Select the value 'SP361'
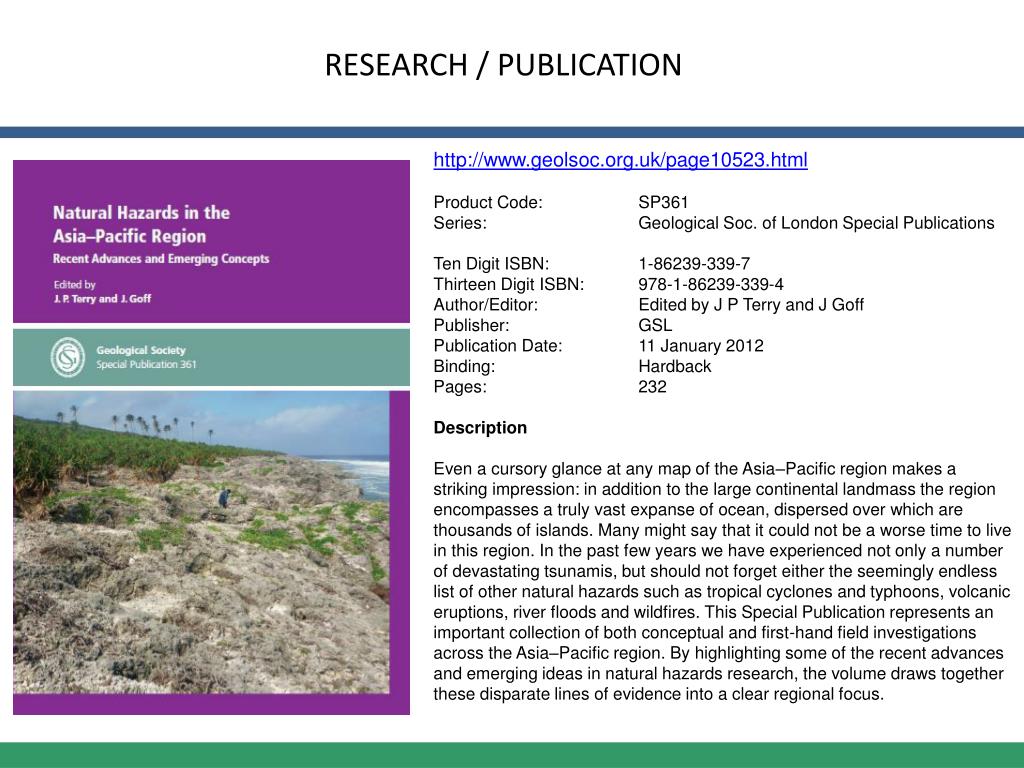This screenshot has height=768, width=1024. [x=663, y=202]
